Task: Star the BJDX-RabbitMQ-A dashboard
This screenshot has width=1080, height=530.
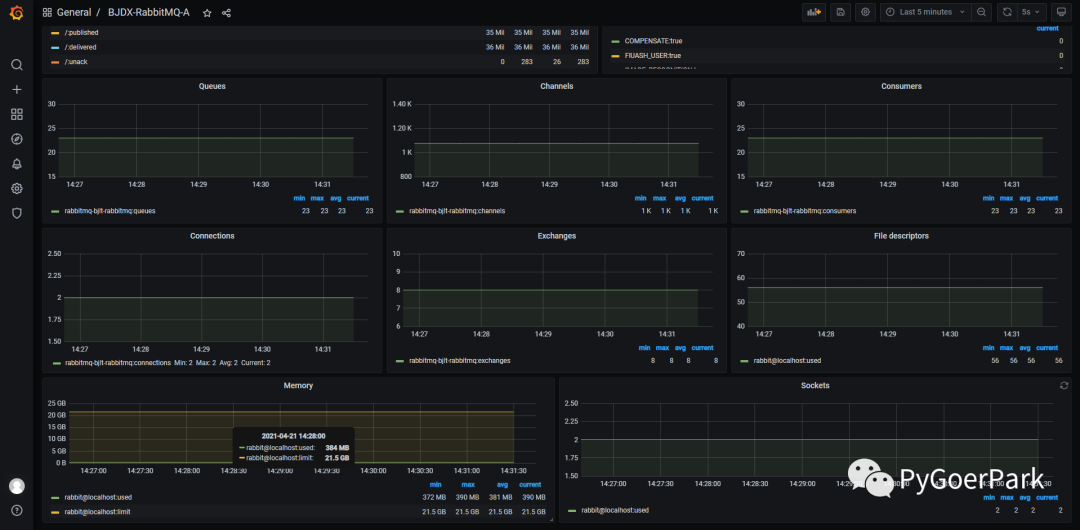Action: tap(207, 13)
